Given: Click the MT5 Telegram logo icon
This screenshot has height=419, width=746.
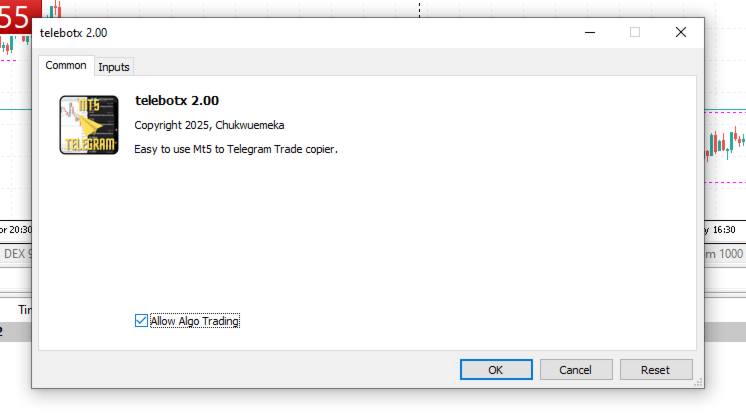Looking at the screenshot, I should pyautogui.click(x=89, y=125).
